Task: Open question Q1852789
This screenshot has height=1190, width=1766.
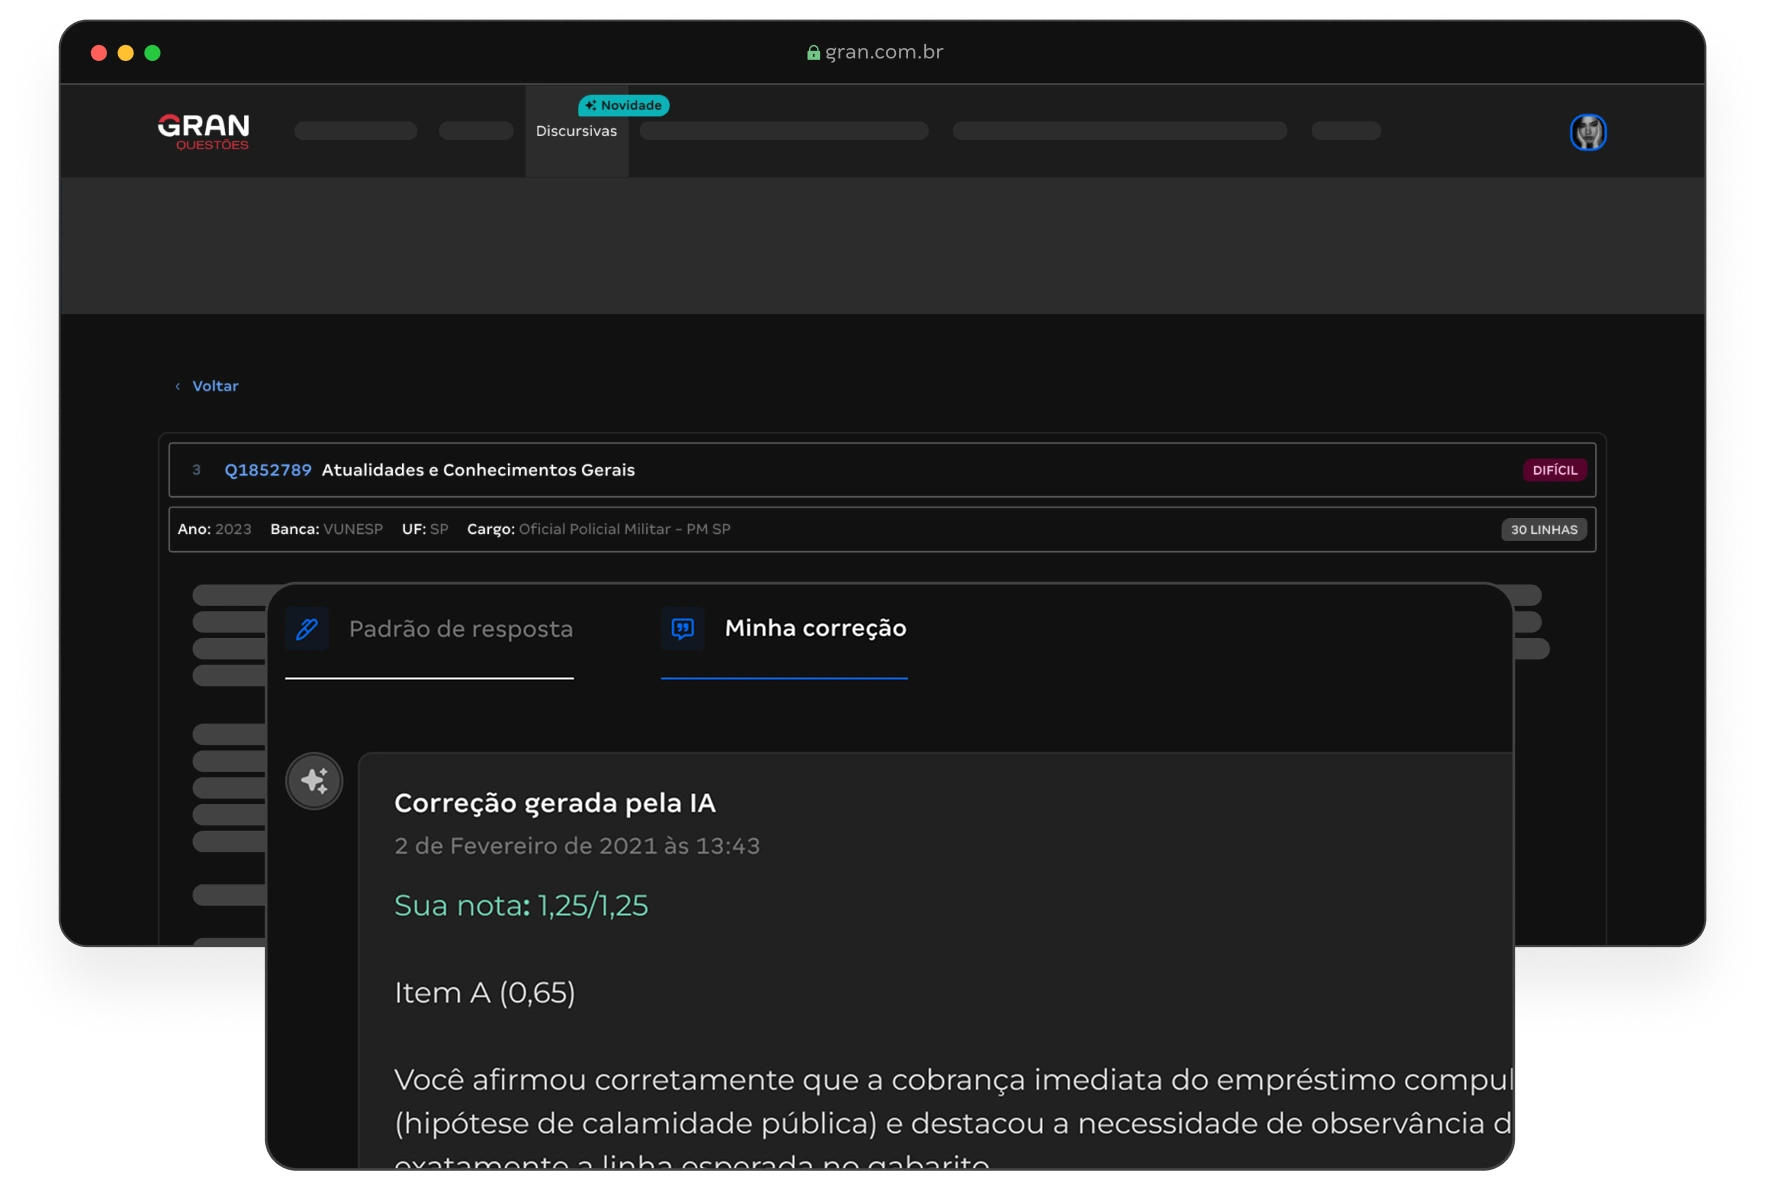Action: coord(269,469)
